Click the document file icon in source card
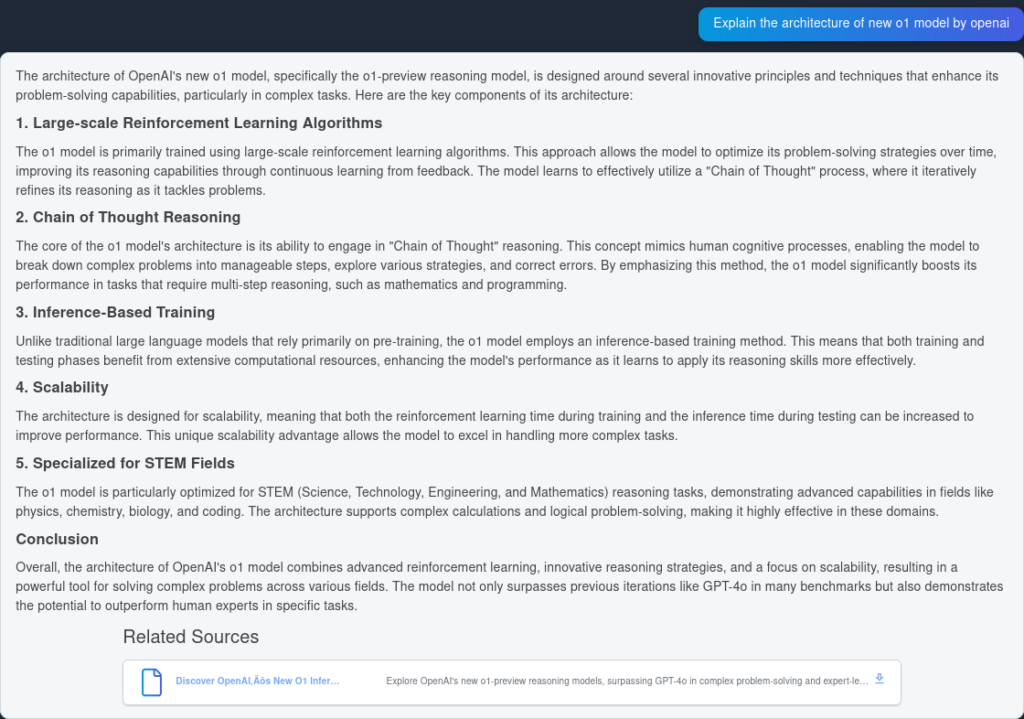Viewport: 1024px width, 719px height. click(151, 682)
